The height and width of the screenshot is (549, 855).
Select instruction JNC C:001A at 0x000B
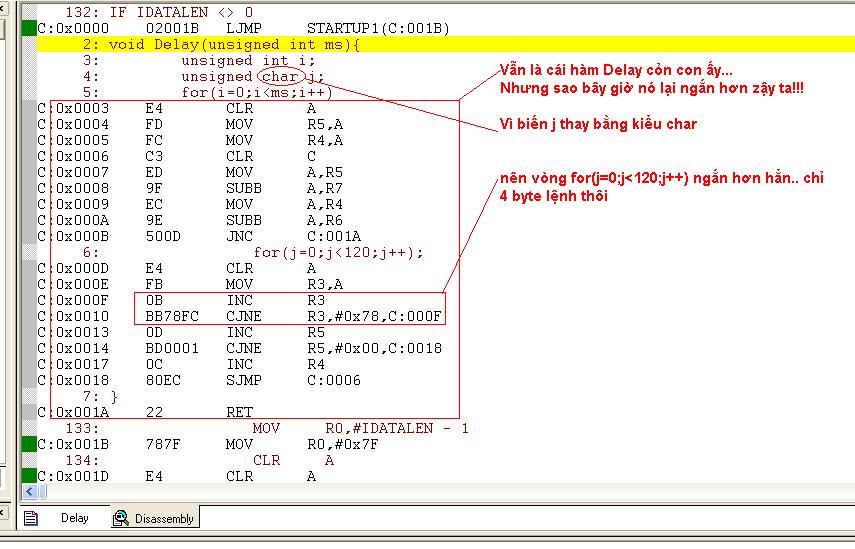(x=199, y=236)
